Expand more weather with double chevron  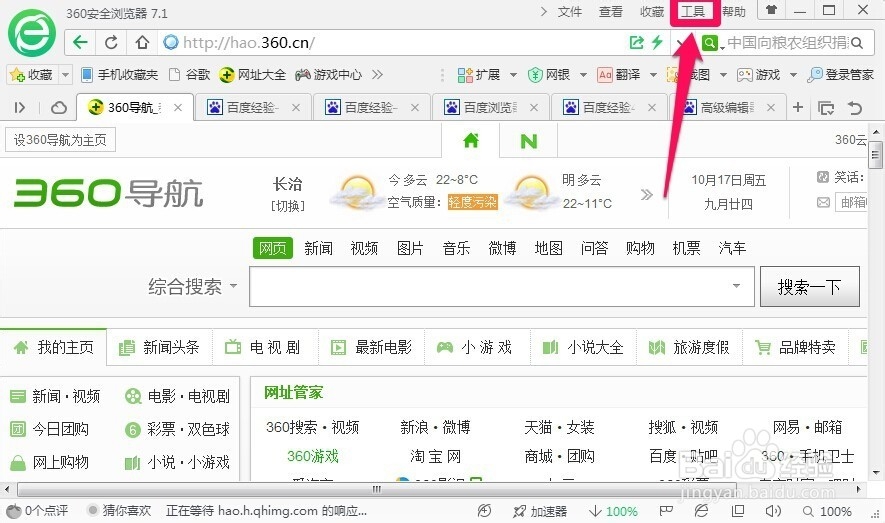pos(647,195)
